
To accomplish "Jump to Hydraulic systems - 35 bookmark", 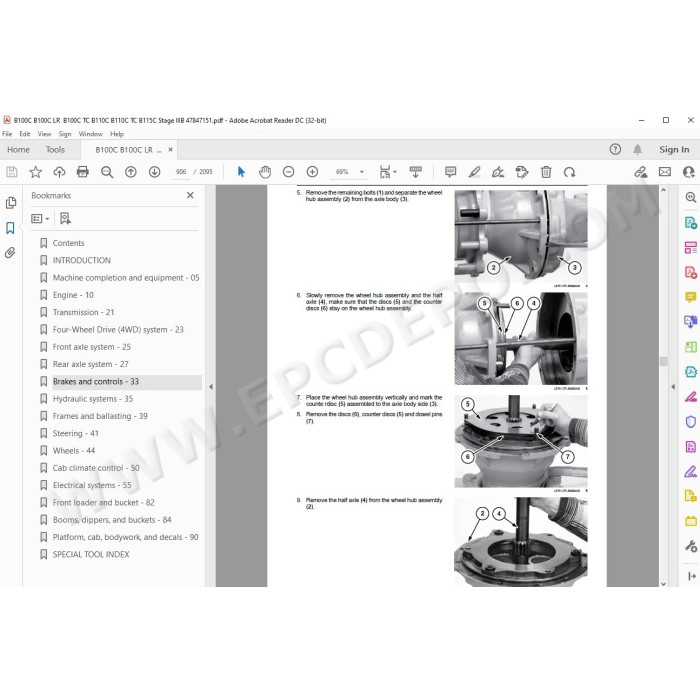I will click(92, 399).
